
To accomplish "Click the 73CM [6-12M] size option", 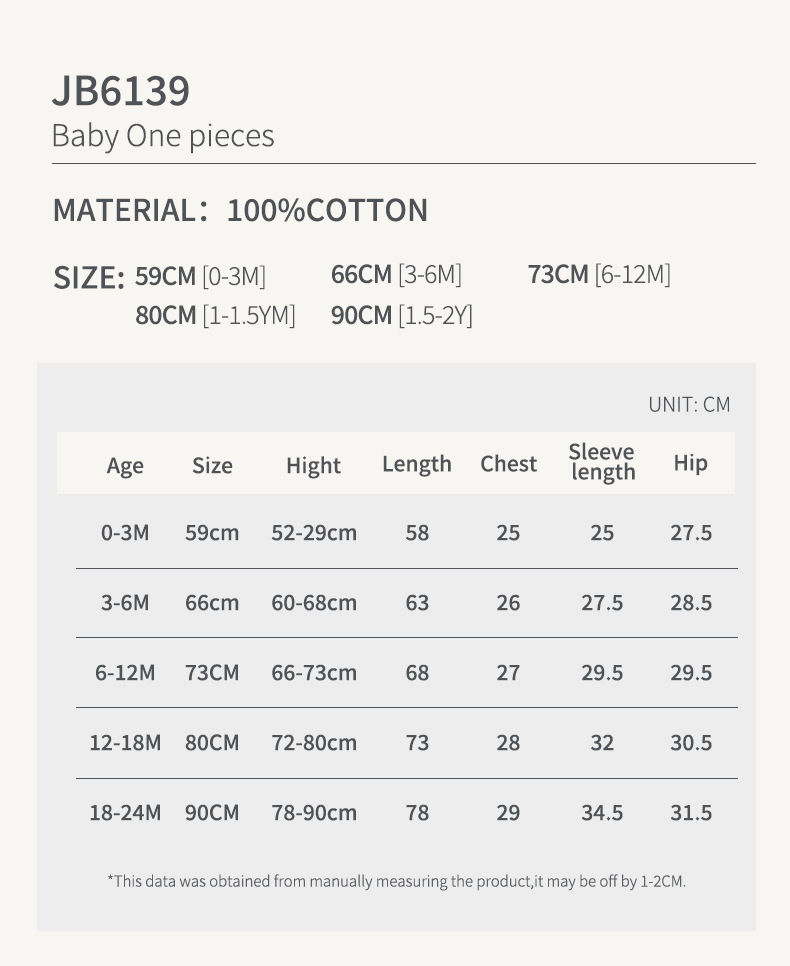I will click(x=599, y=275).
